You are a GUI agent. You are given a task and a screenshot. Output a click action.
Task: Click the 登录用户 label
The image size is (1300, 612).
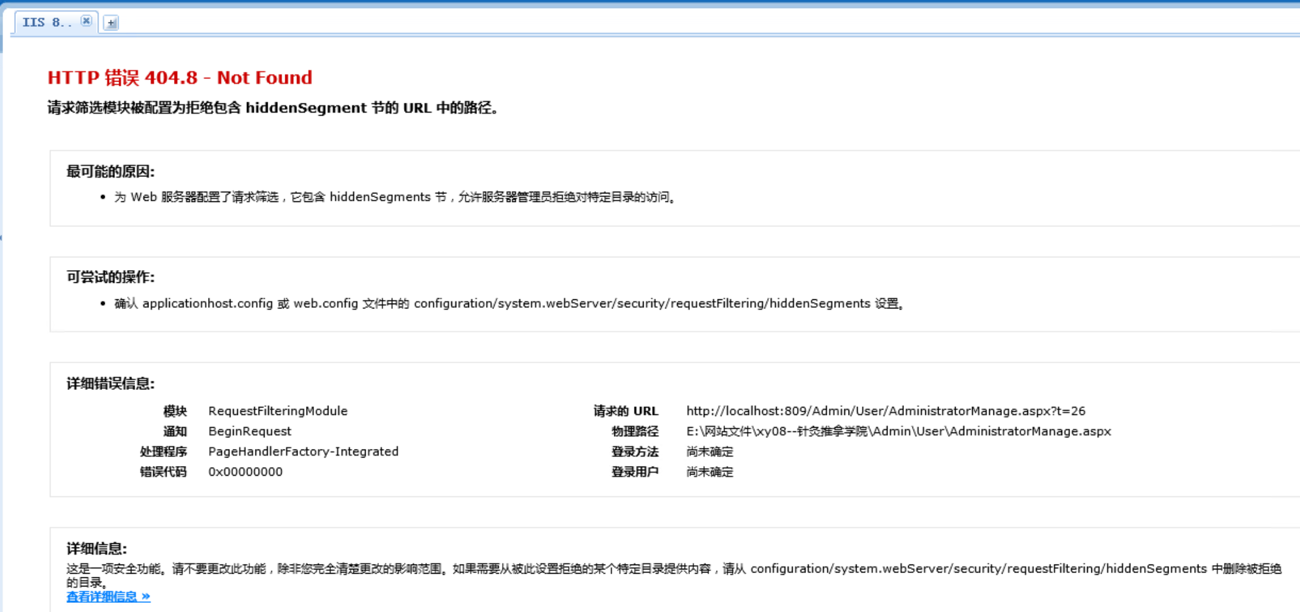click(635, 472)
